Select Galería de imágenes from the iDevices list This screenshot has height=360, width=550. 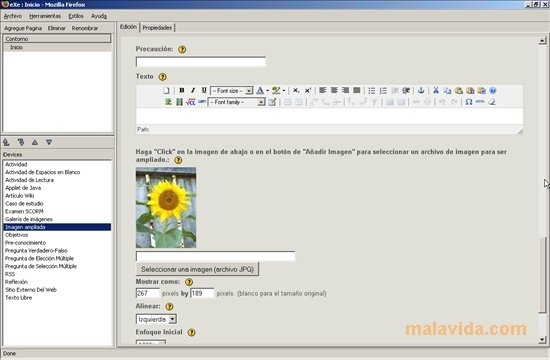(x=29, y=219)
